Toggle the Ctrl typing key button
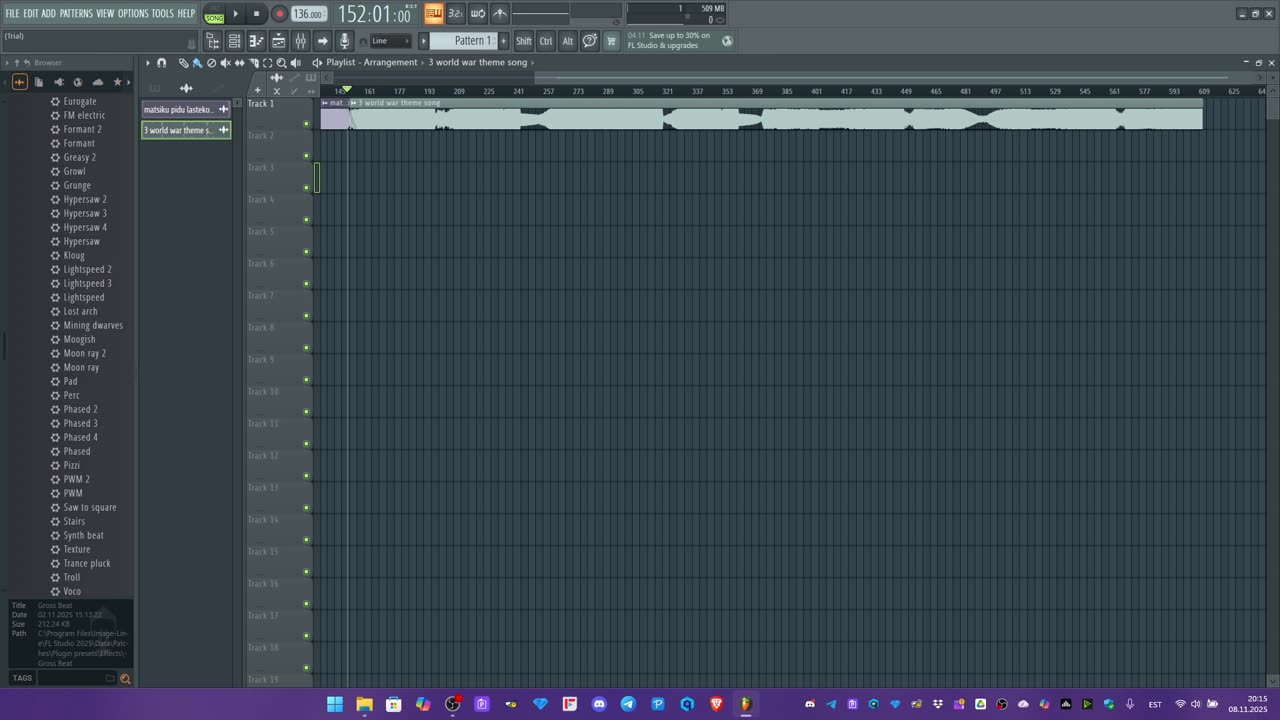Screen dimensions: 1280x720 point(546,41)
